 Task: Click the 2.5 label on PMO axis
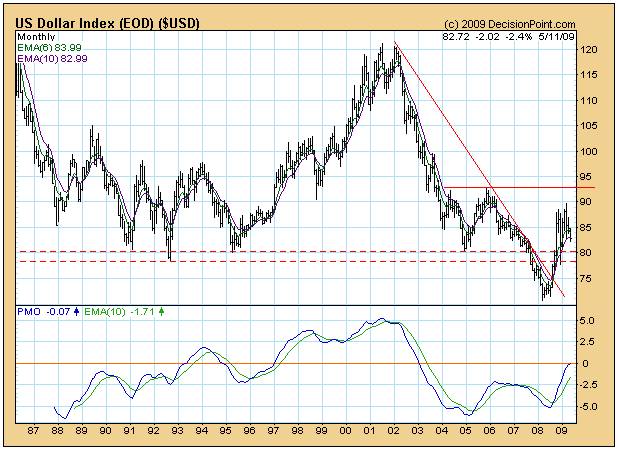588,342
